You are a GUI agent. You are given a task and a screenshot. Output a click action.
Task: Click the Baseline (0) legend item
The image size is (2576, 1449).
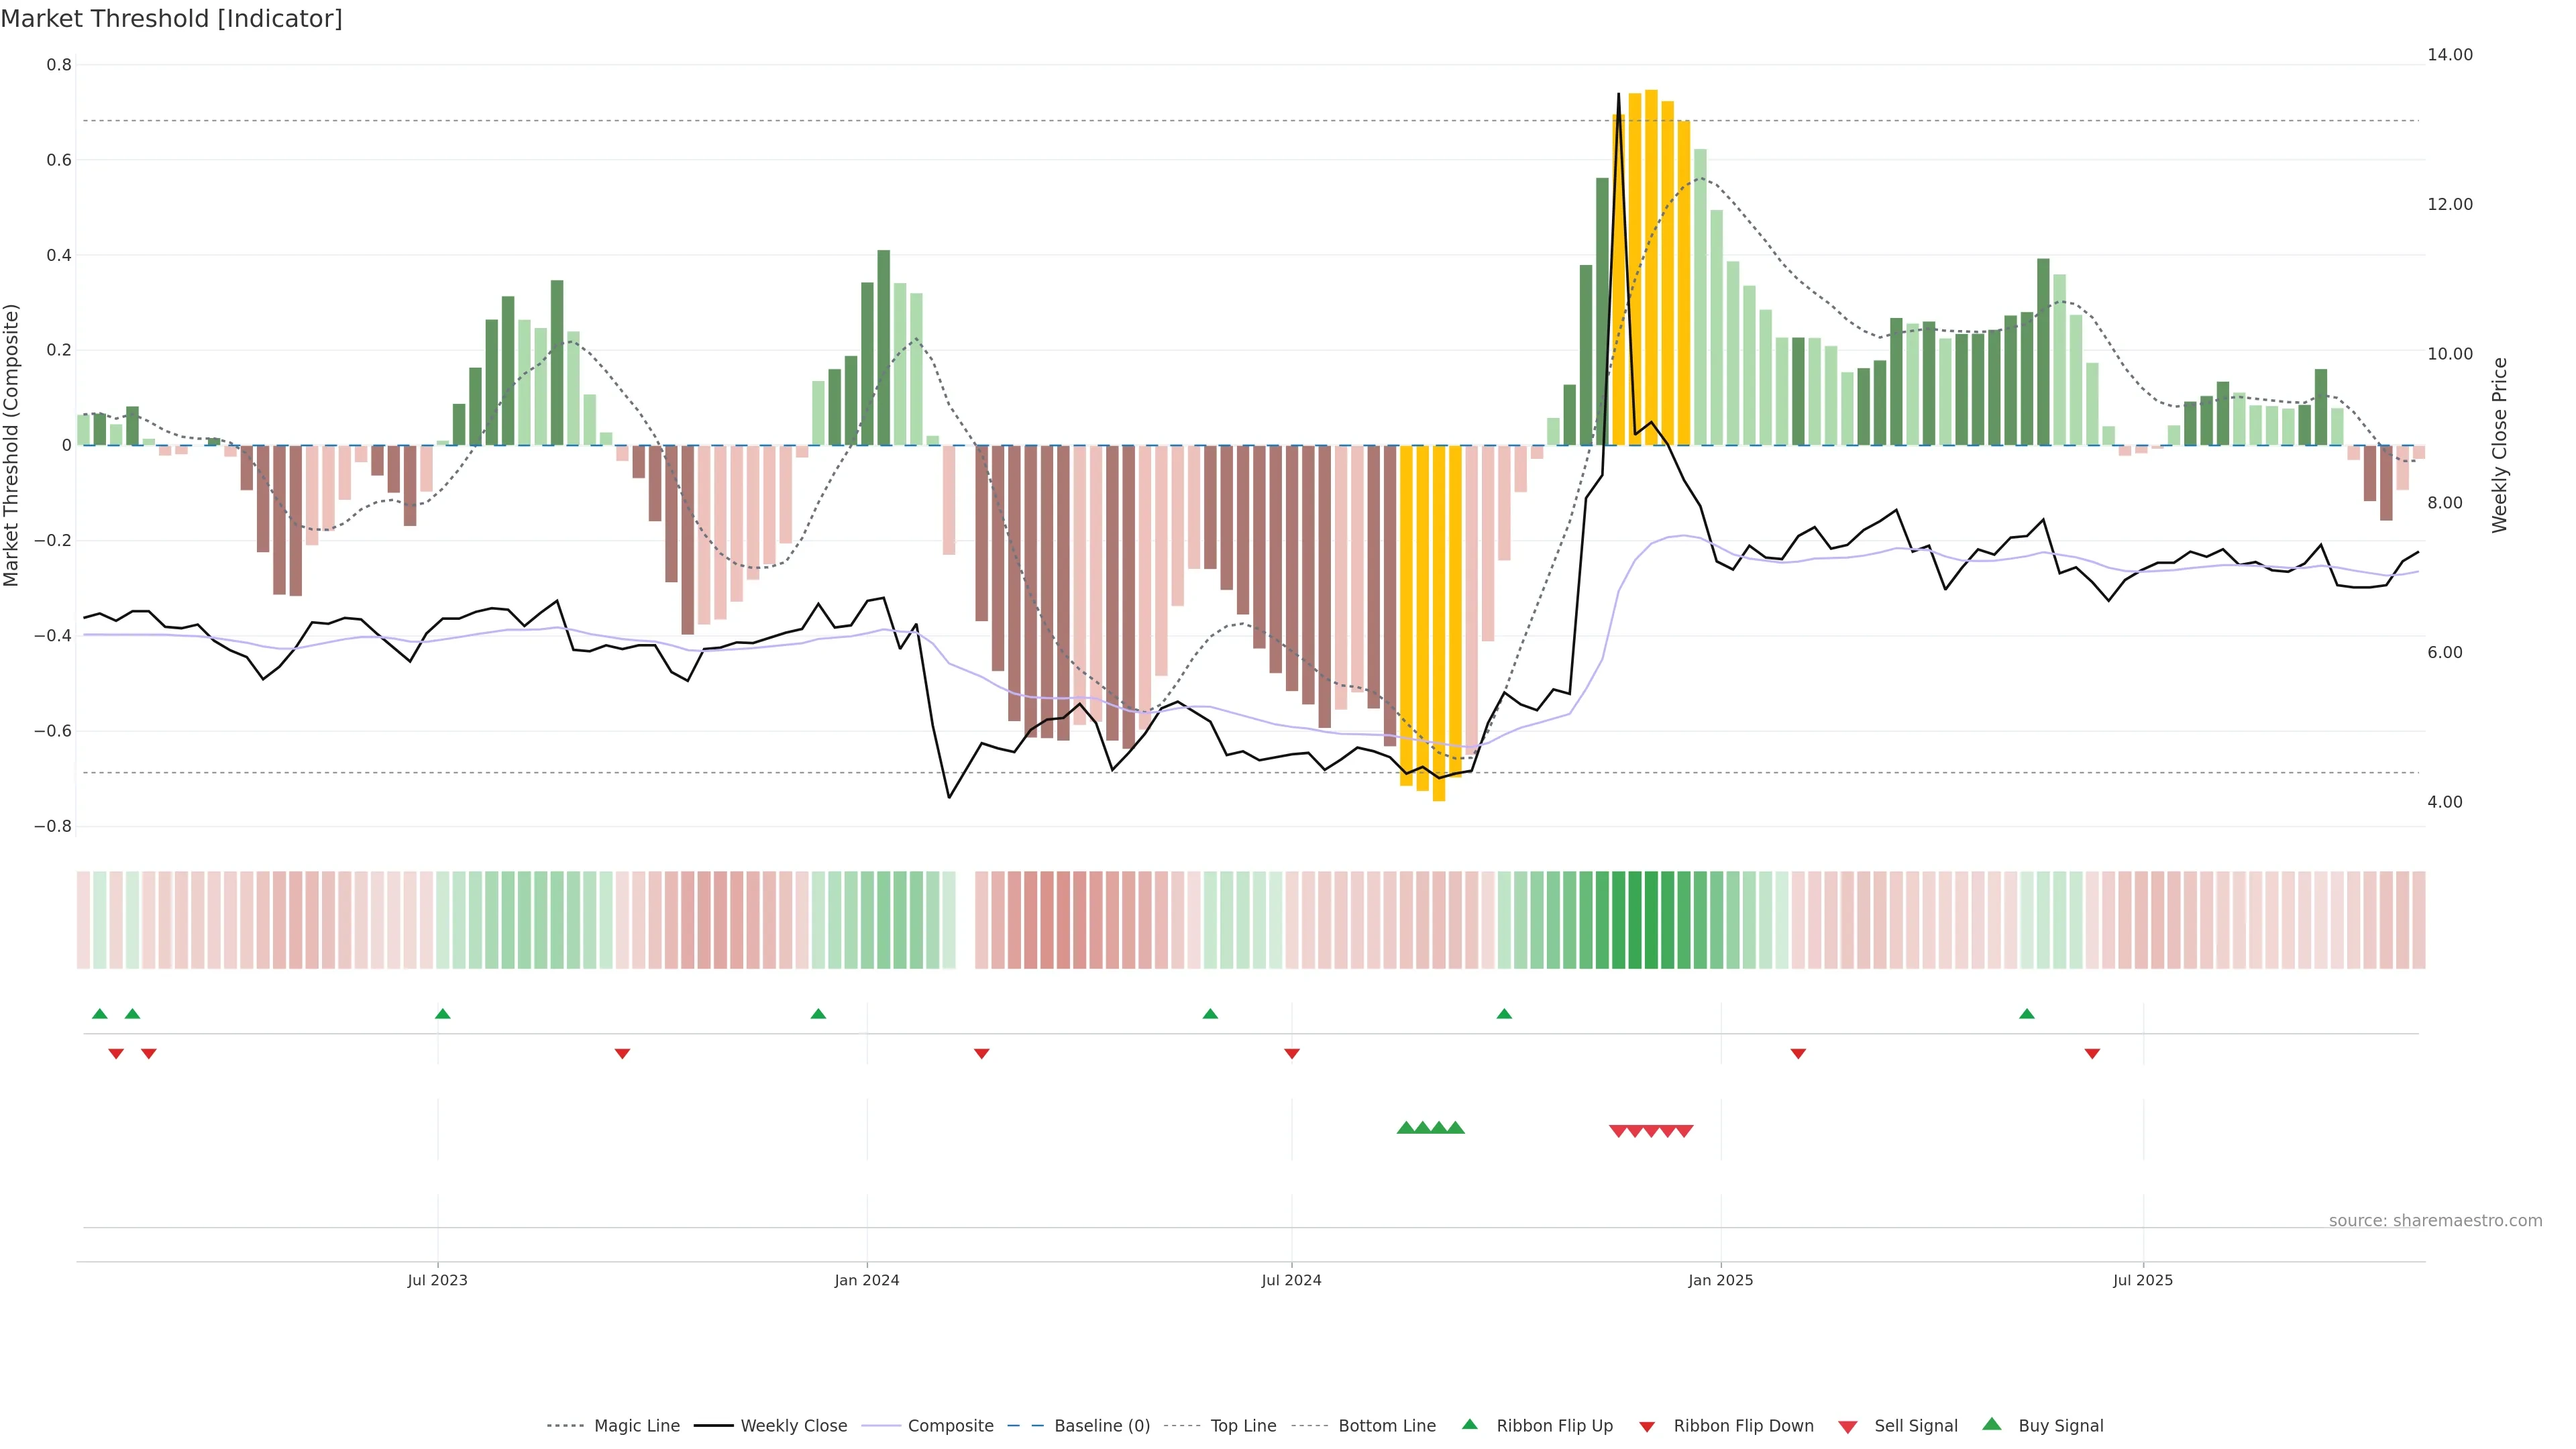click(1101, 1425)
